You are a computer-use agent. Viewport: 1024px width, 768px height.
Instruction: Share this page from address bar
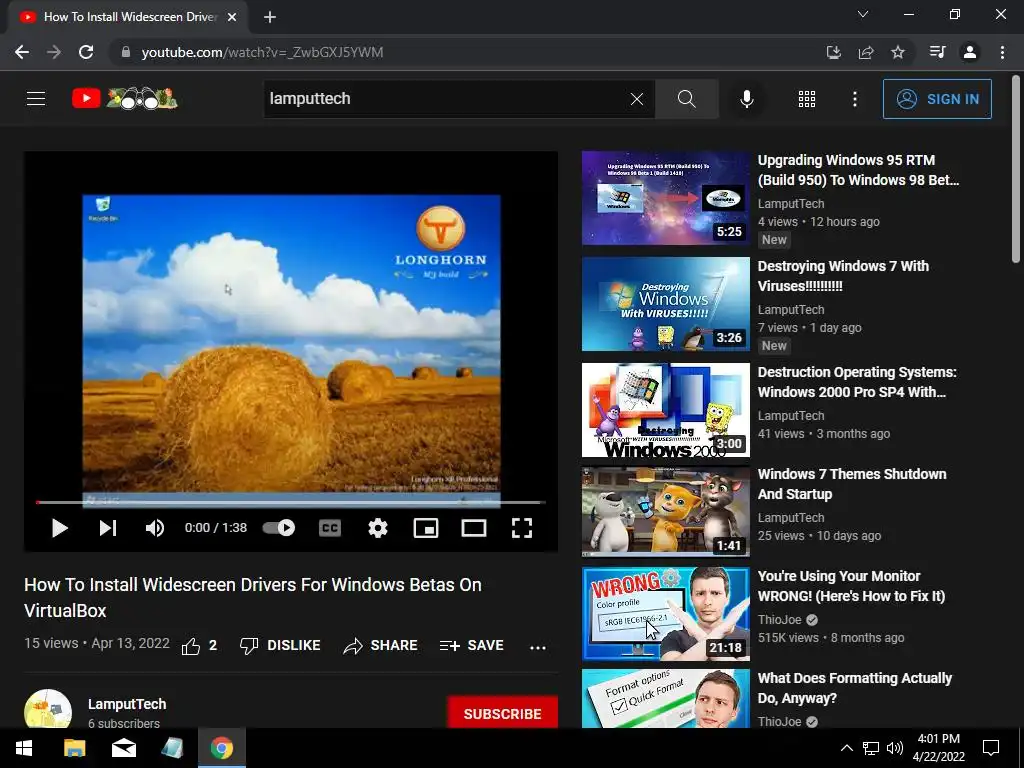click(866, 52)
